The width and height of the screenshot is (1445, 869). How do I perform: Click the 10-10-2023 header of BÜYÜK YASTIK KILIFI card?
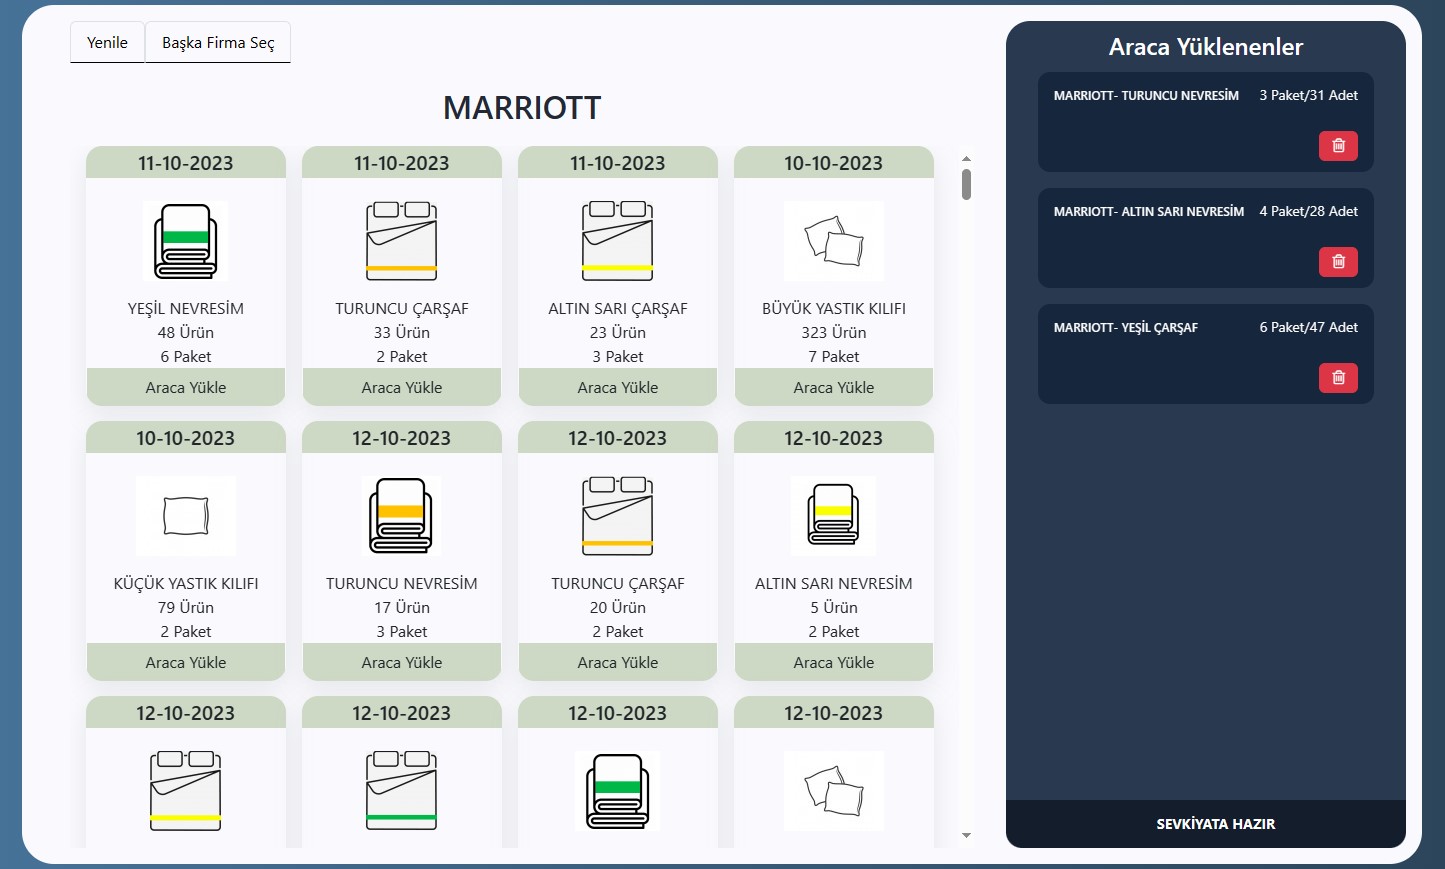834,163
